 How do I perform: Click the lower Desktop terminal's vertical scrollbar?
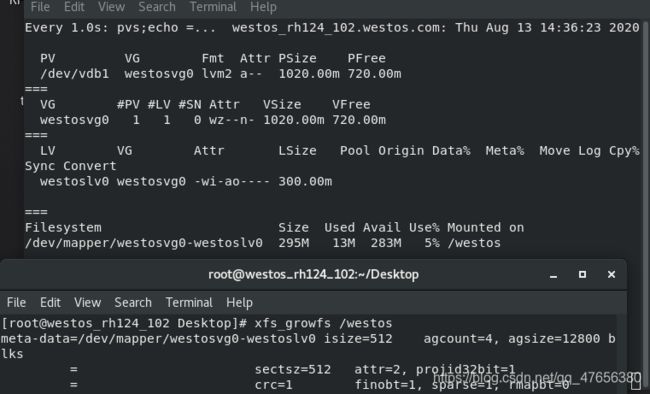(622, 354)
